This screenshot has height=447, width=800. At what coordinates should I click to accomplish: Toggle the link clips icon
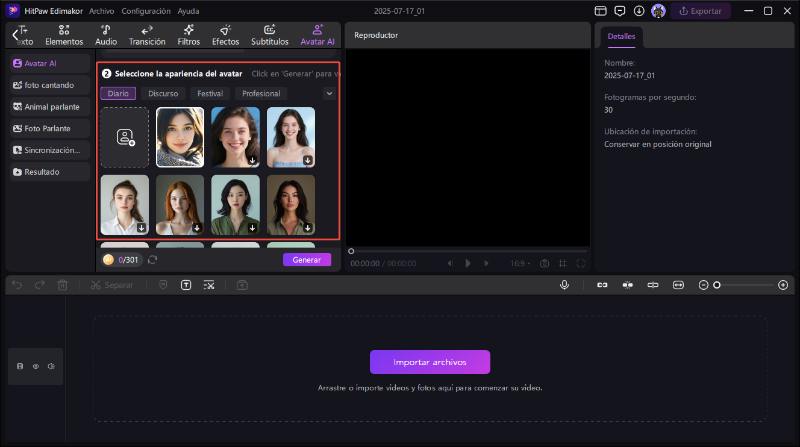pos(602,285)
